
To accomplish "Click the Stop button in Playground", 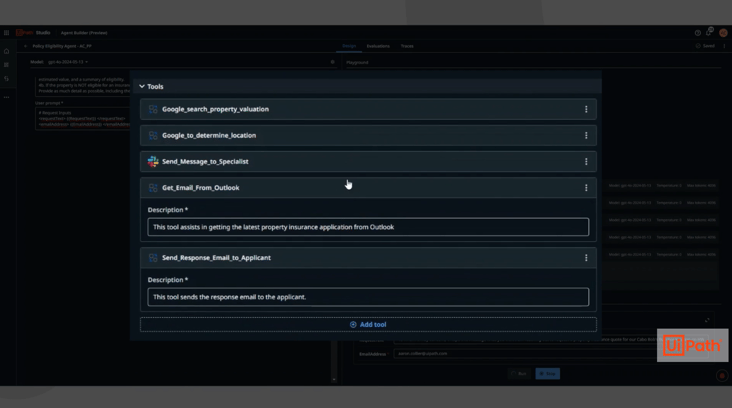I will 548,374.
